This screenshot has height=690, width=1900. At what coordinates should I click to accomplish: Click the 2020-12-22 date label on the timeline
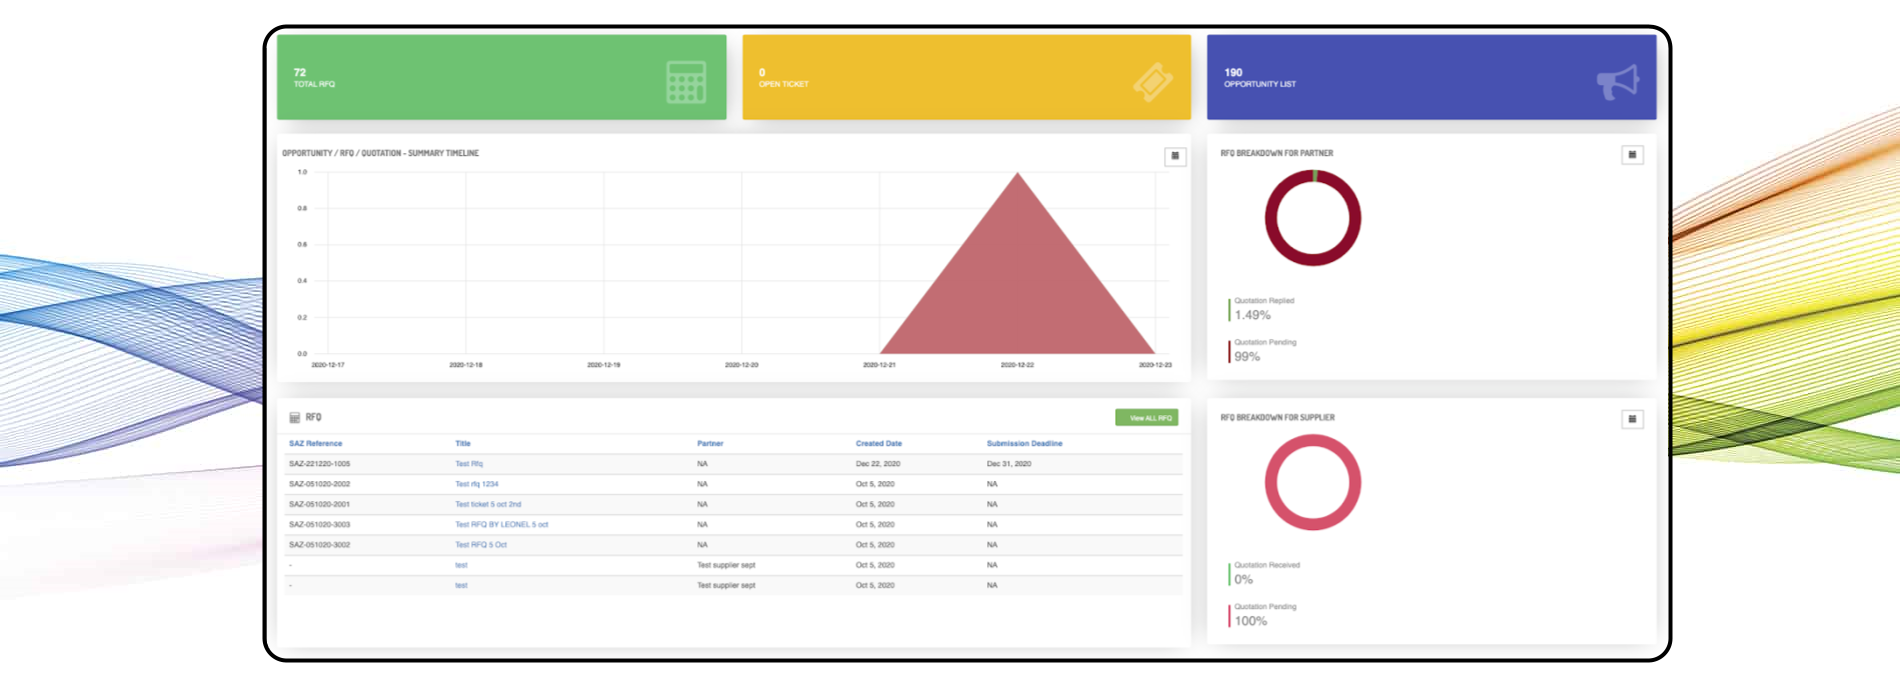(x=1017, y=365)
